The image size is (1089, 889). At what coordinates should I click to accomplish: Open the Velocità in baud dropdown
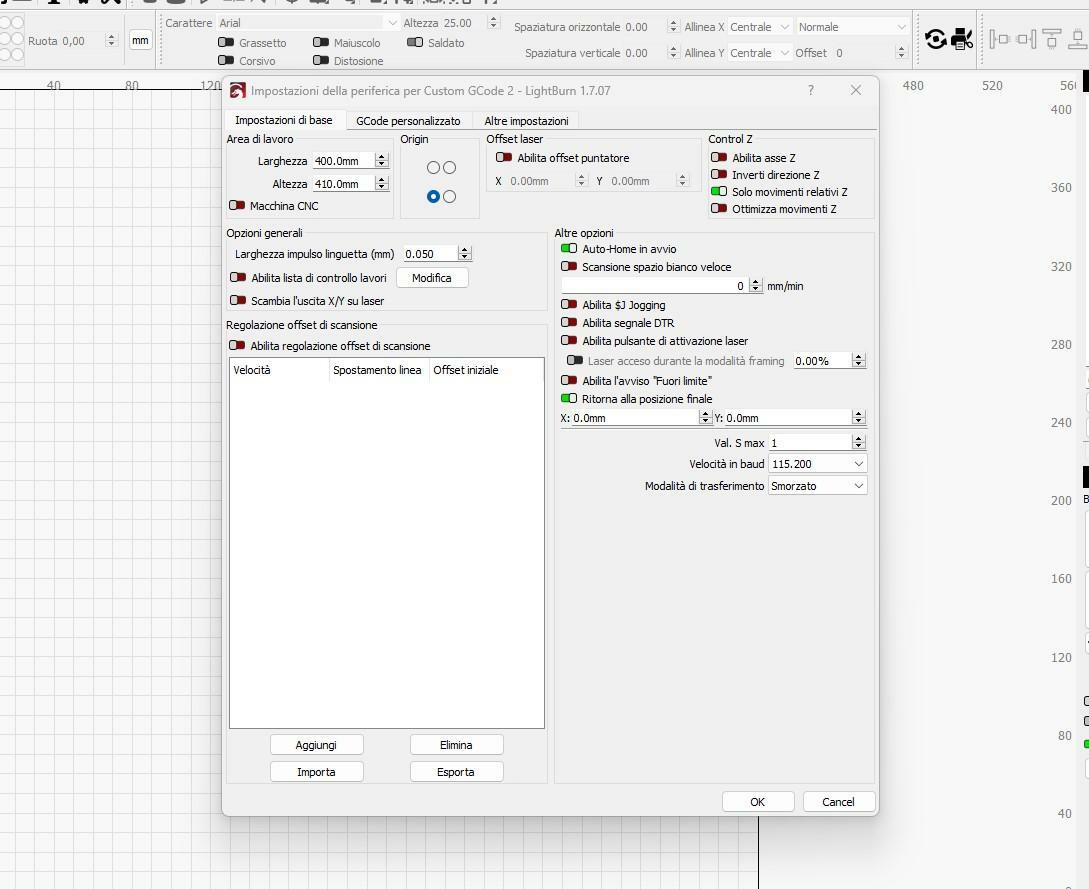817,464
